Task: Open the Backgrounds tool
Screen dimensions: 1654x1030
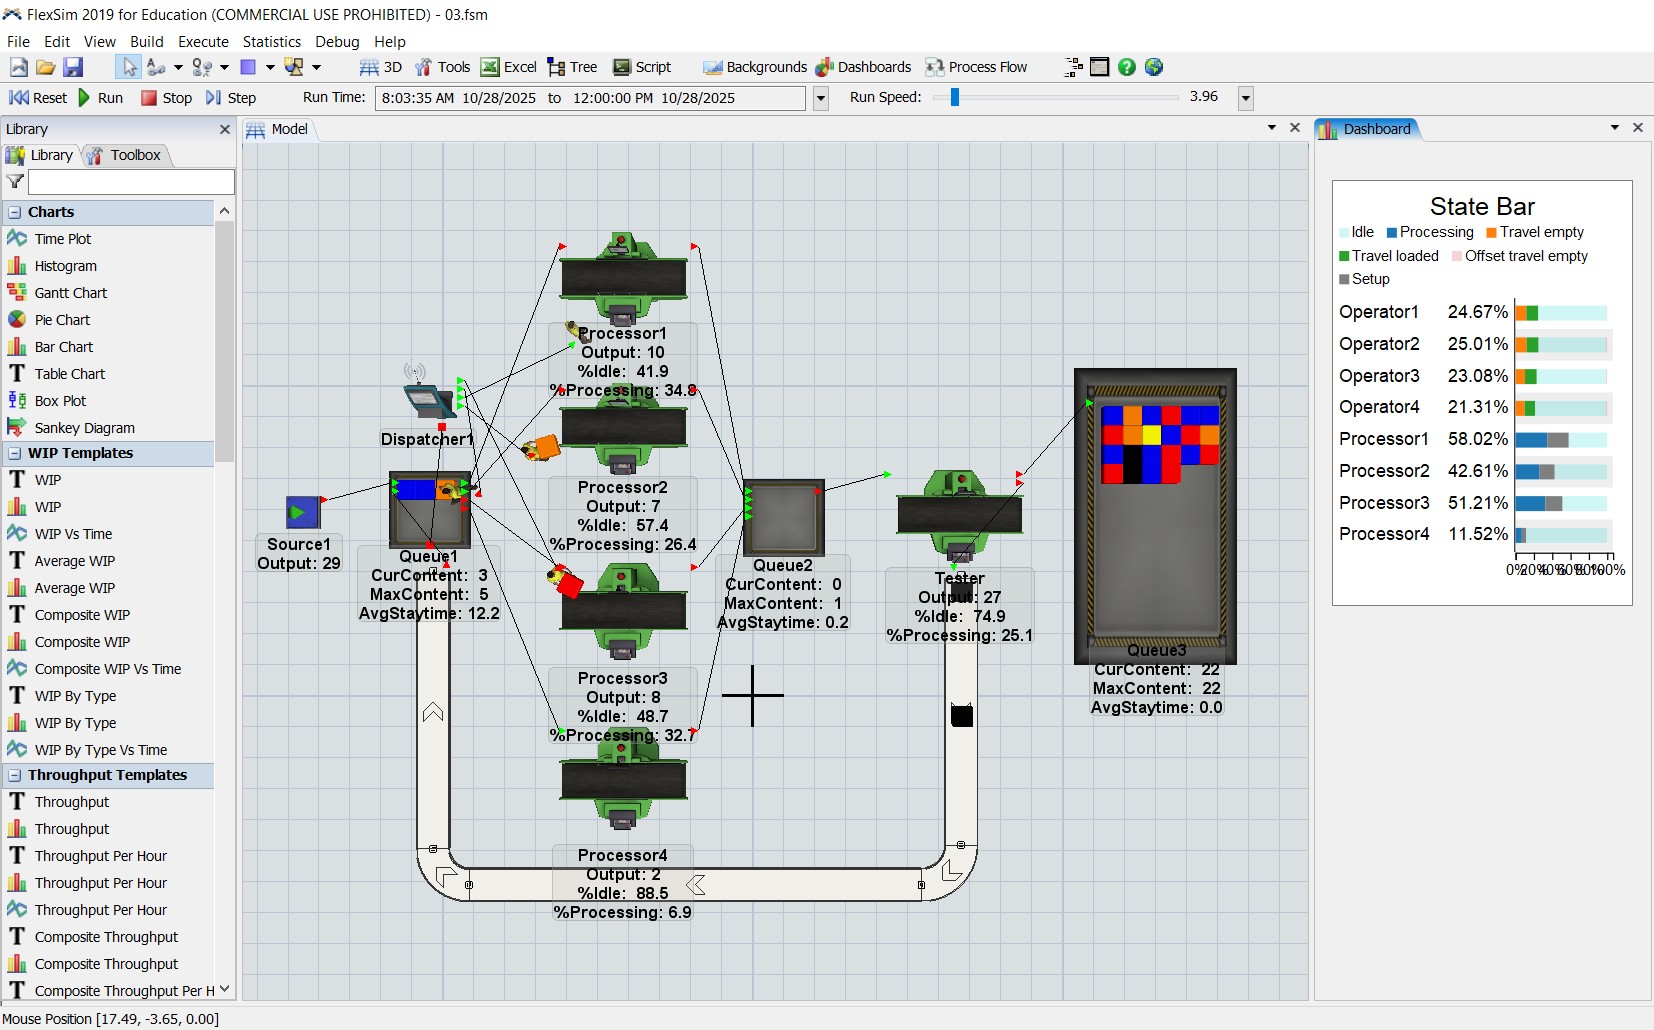Action: click(x=755, y=67)
